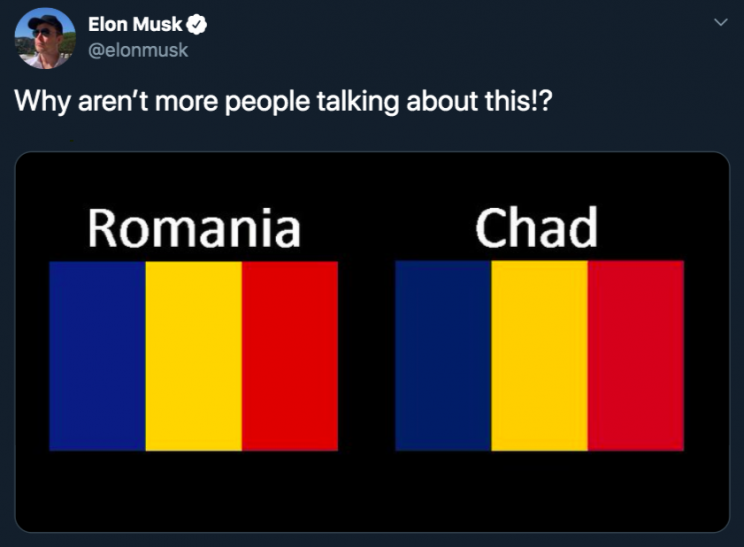This screenshot has width=744, height=547.
Task: Click the "Romania" label in the image
Action: (x=193, y=227)
